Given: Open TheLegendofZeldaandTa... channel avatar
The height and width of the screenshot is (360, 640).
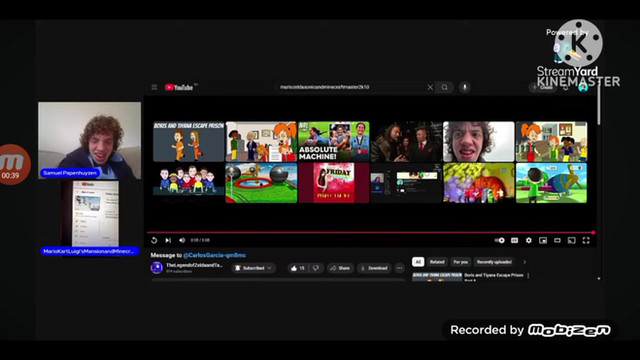Looking at the screenshot, I should [x=156, y=268].
